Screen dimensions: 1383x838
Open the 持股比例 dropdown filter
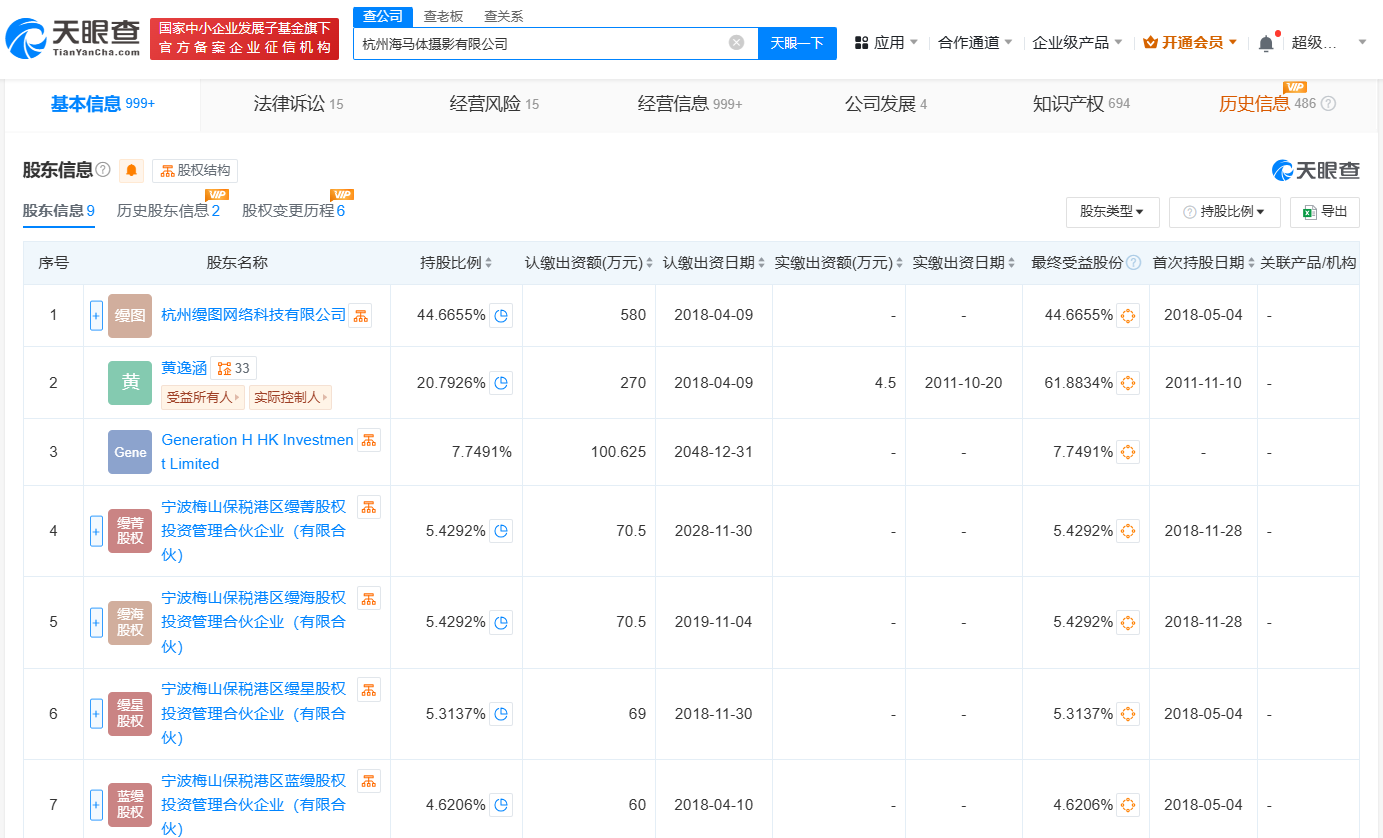point(1224,212)
